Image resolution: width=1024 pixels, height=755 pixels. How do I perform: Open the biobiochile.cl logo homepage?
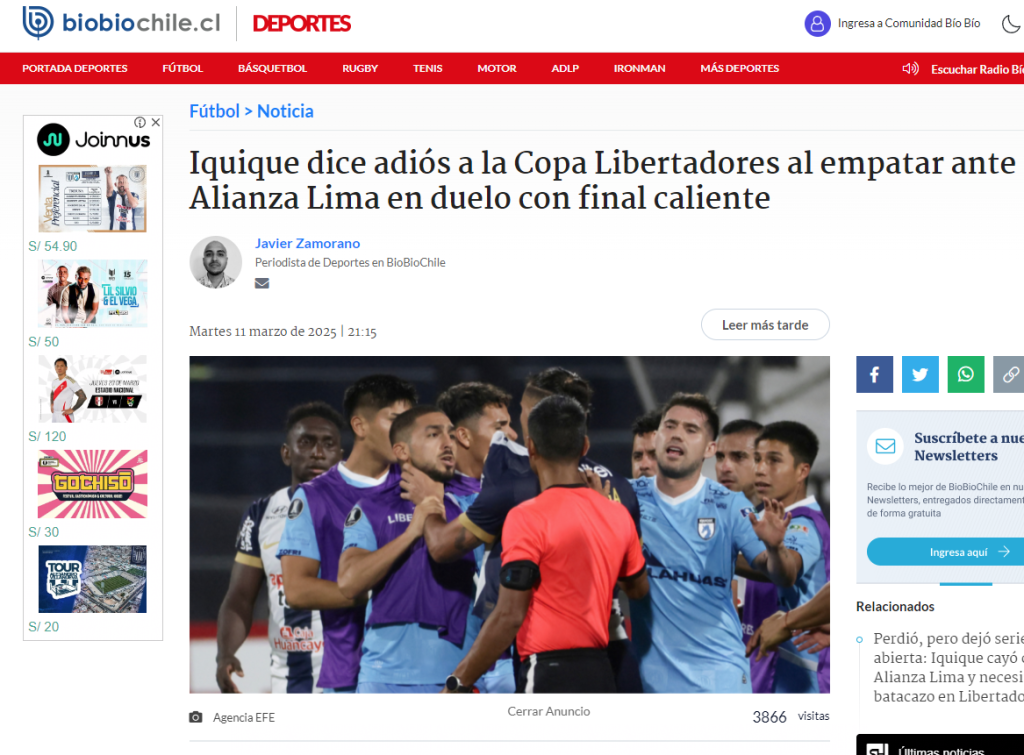click(x=121, y=23)
